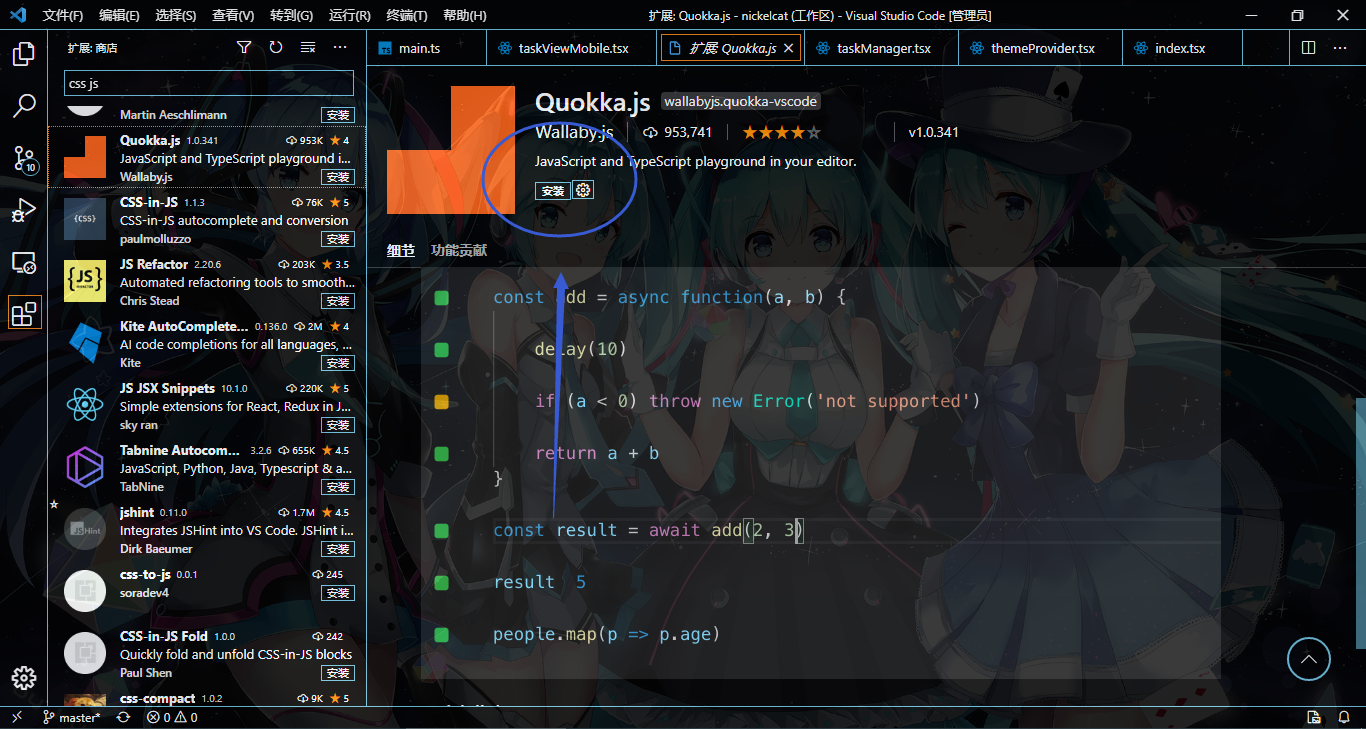Open the Remote Explorer icon

(x=23, y=263)
